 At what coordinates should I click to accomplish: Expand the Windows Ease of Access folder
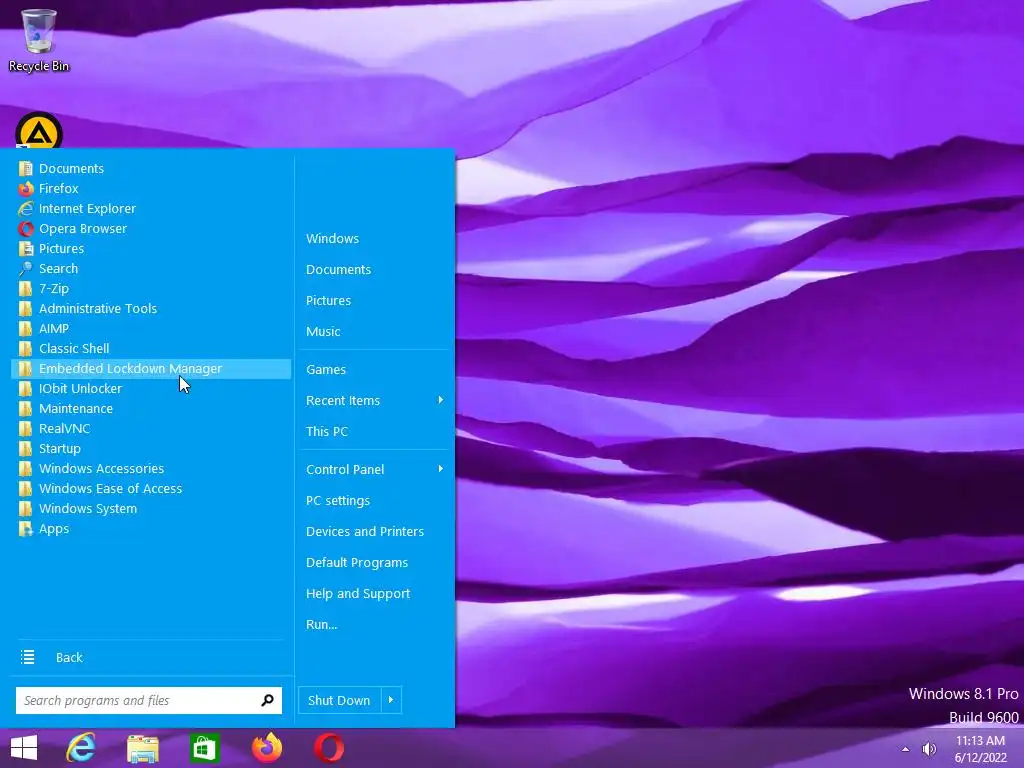click(151, 489)
